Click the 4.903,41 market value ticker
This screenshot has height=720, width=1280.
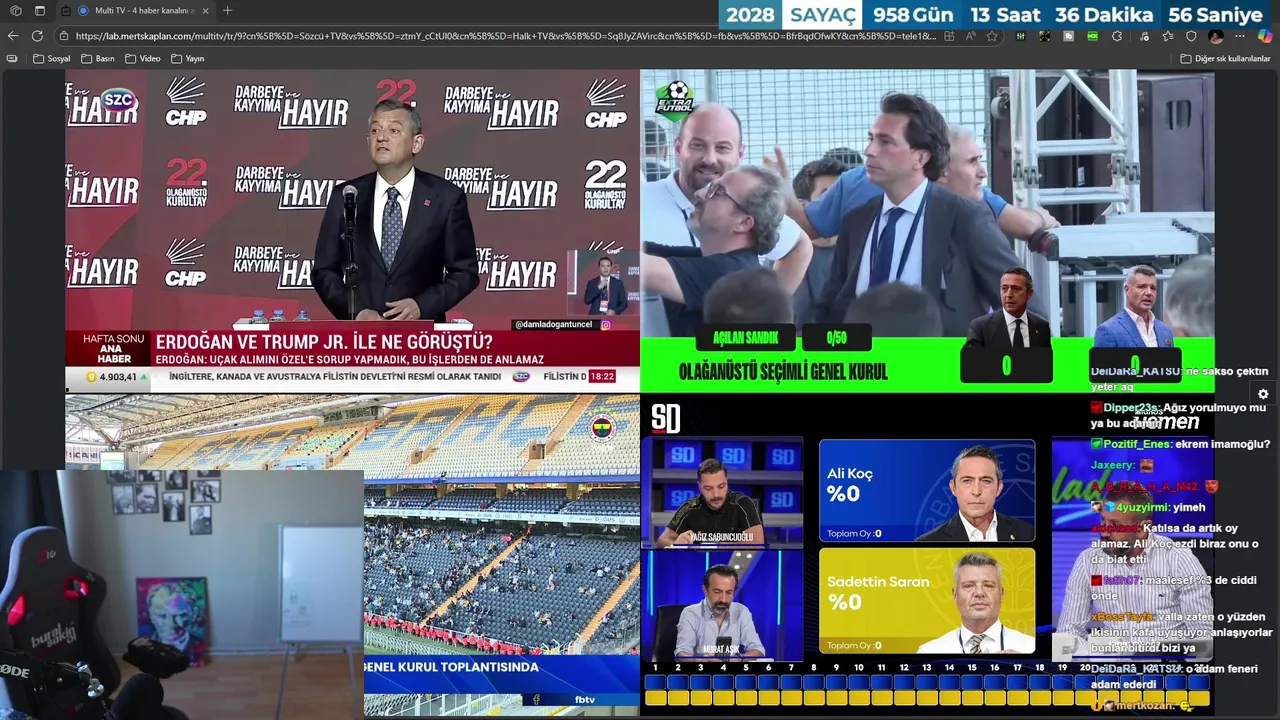pyautogui.click(x=117, y=377)
